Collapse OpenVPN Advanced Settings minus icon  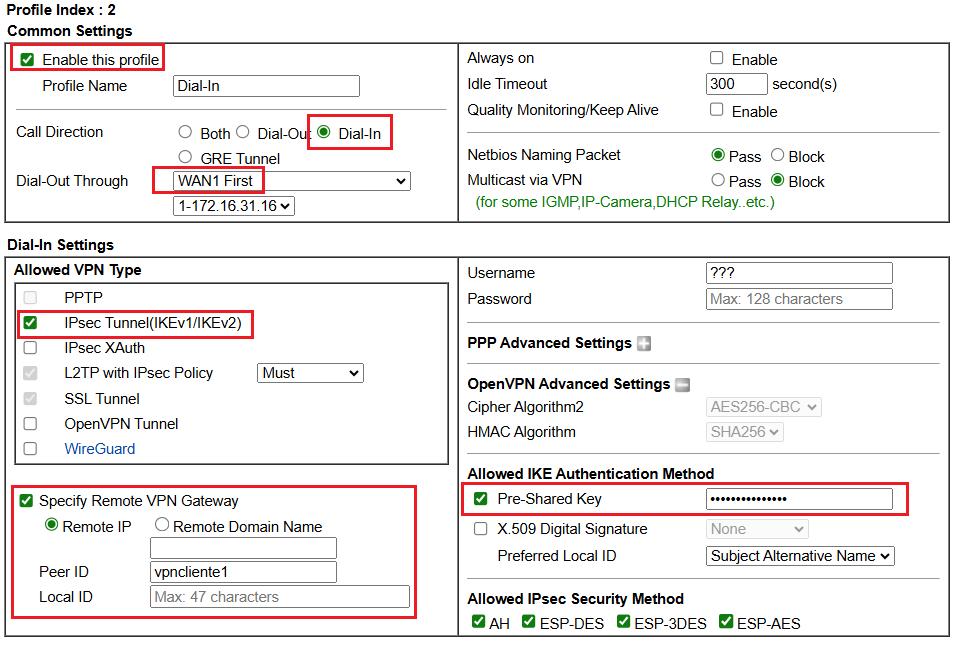tap(682, 384)
